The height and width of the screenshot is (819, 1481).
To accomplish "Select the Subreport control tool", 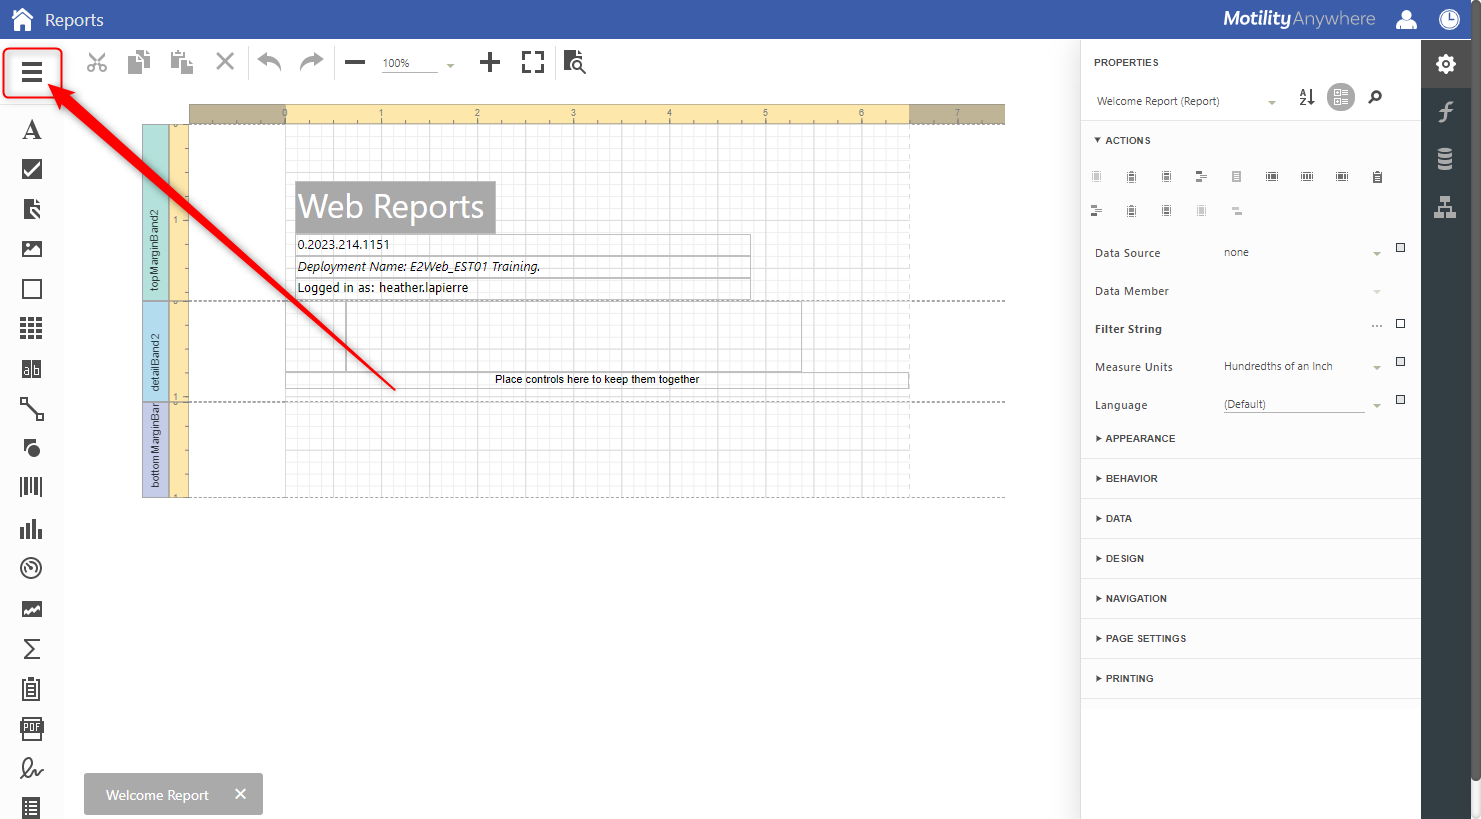I will (x=32, y=688).
